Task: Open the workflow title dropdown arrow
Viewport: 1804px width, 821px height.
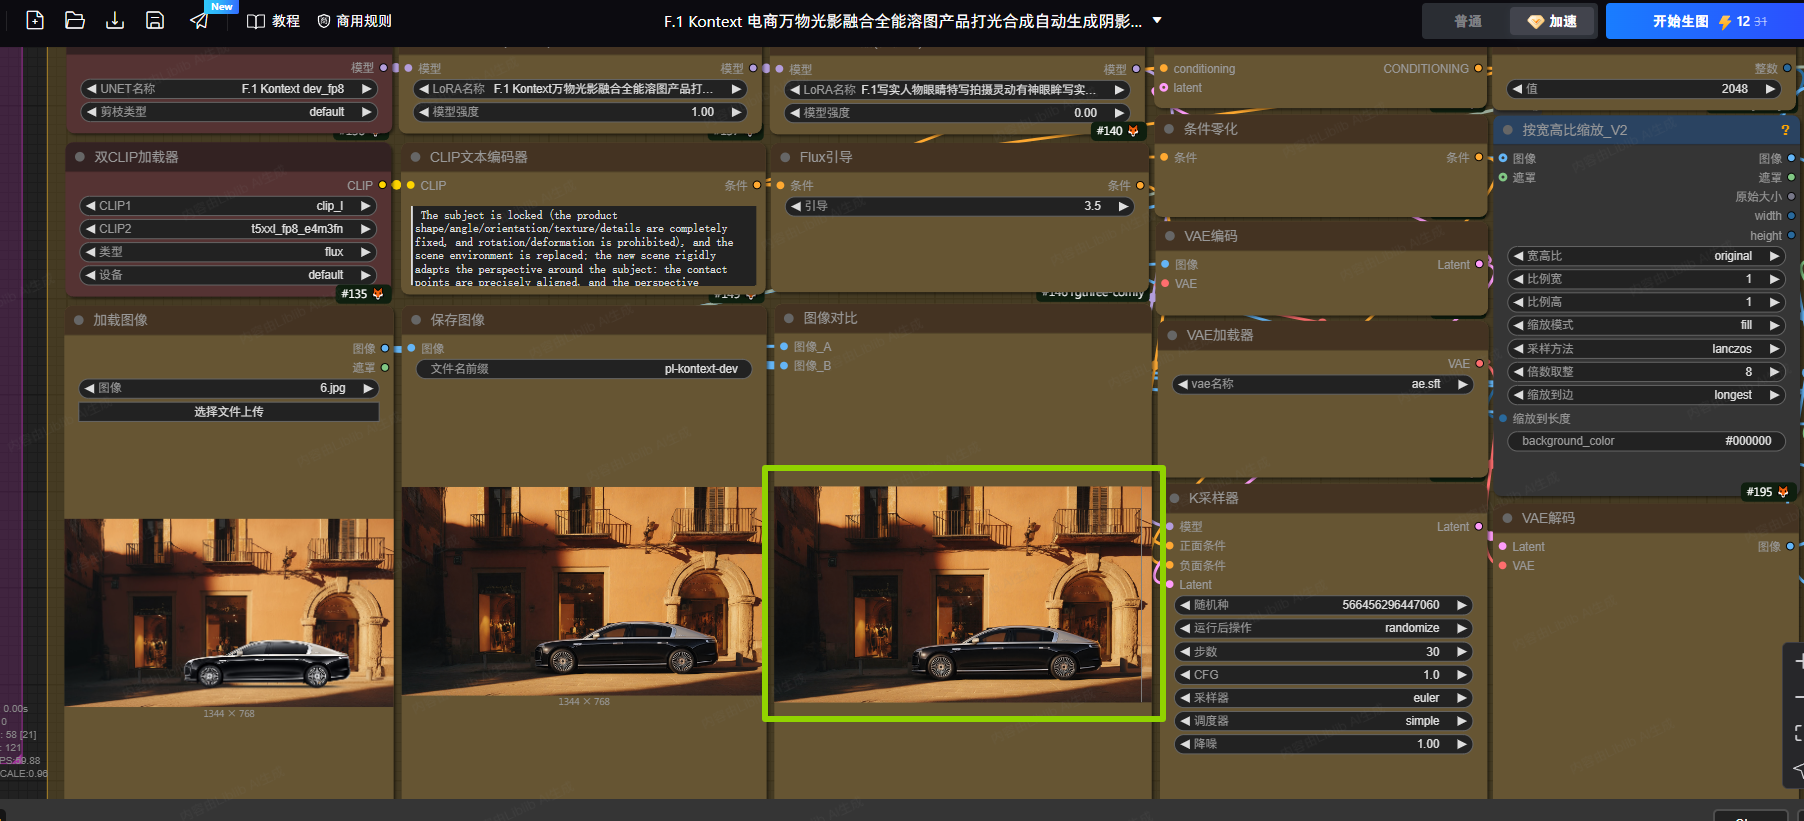Action: click(1157, 20)
